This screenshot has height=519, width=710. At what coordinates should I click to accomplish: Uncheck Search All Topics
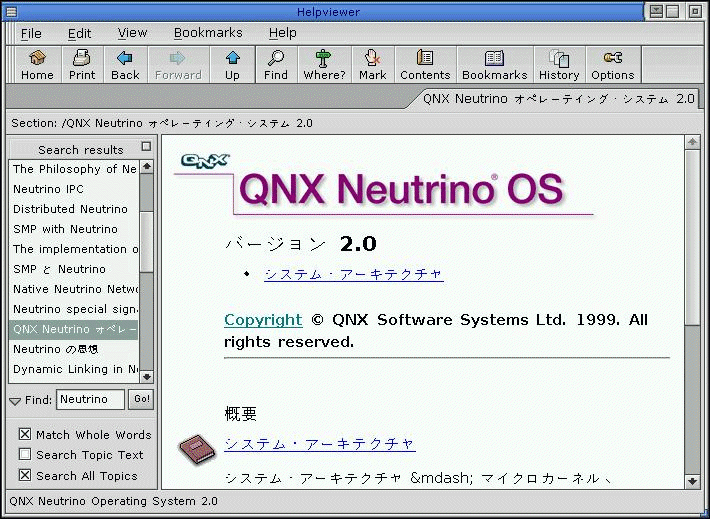click(25, 475)
